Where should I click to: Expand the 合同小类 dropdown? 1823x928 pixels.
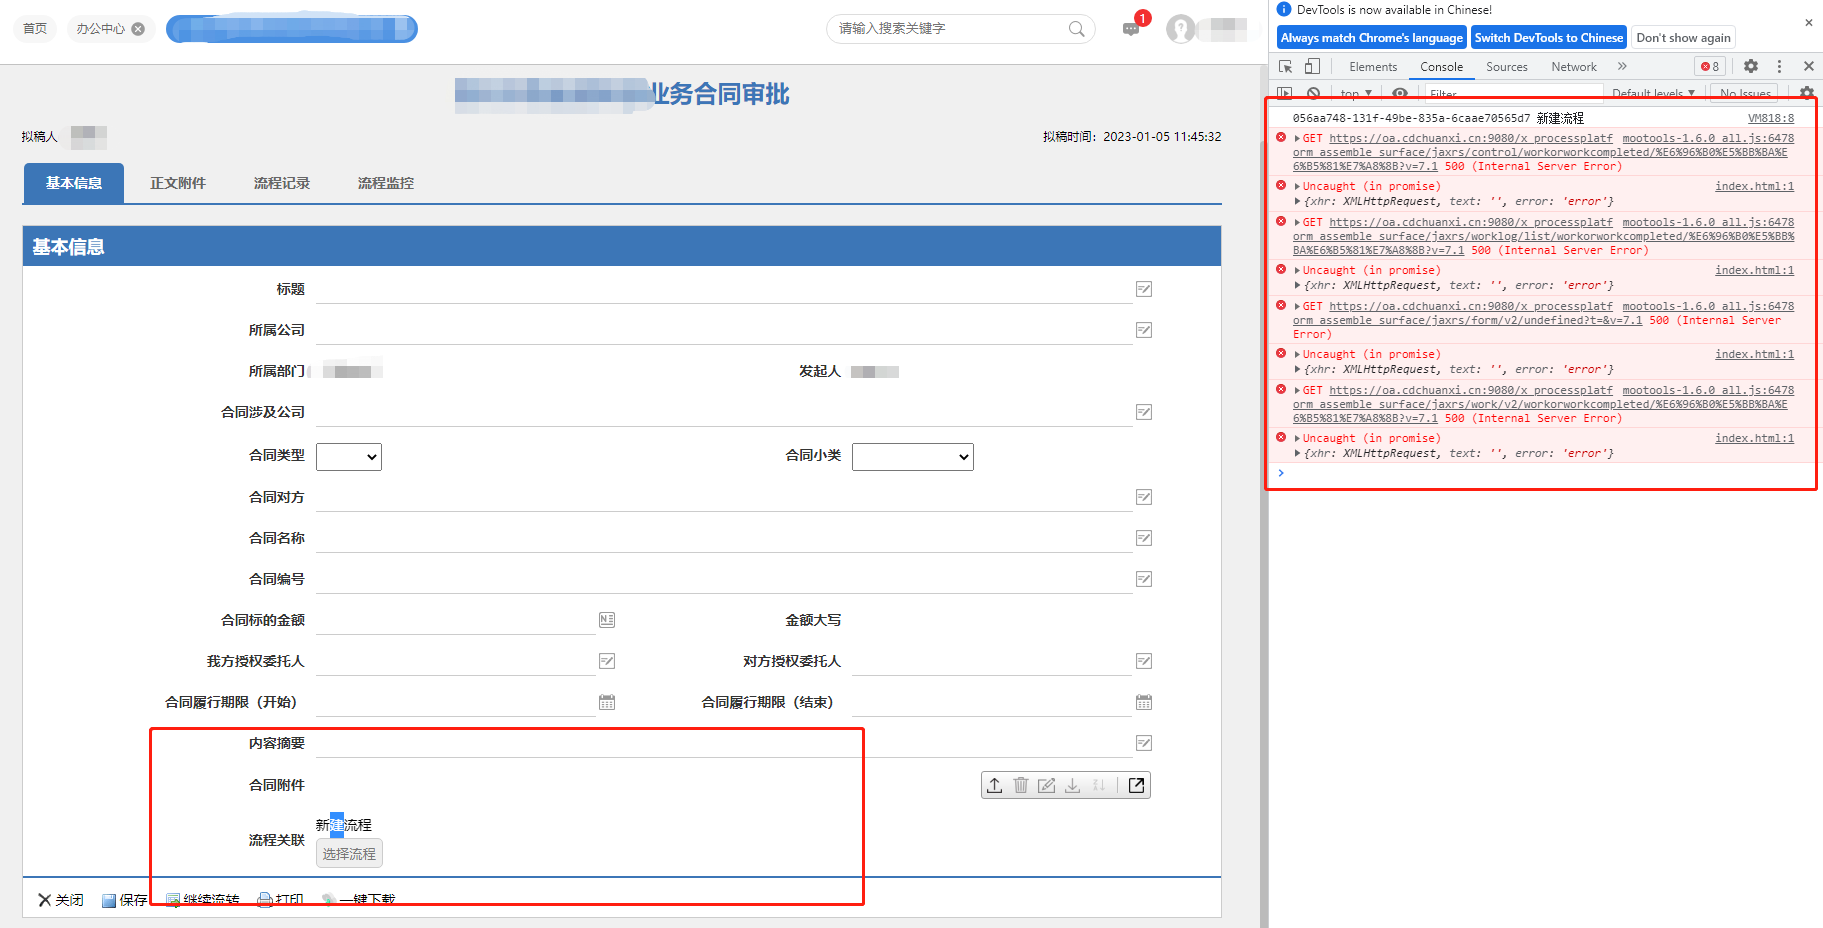913,456
